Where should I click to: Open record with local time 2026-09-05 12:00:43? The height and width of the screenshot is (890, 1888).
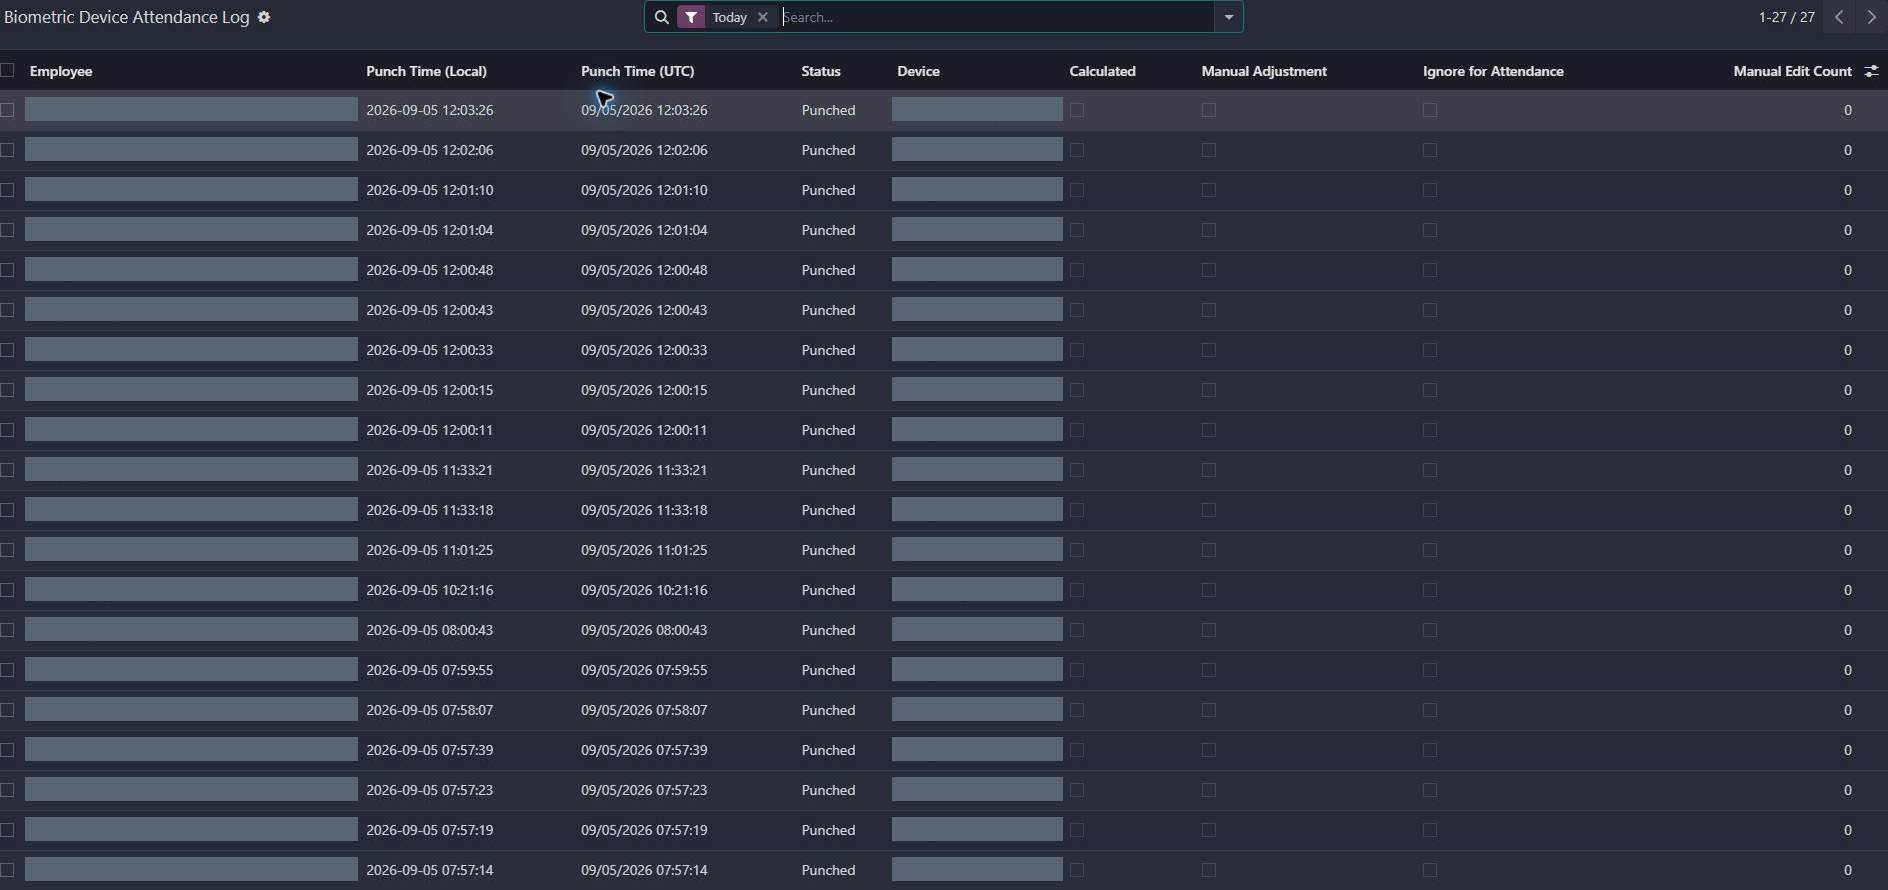(x=429, y=310)
